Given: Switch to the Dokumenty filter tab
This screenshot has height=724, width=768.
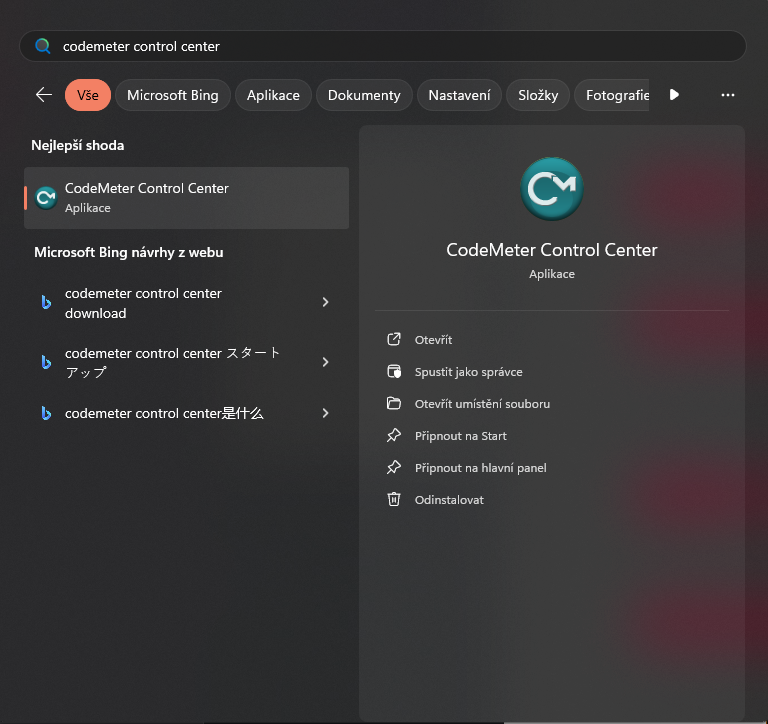Looking at the screenshot, I should click(x=364, y=95).
